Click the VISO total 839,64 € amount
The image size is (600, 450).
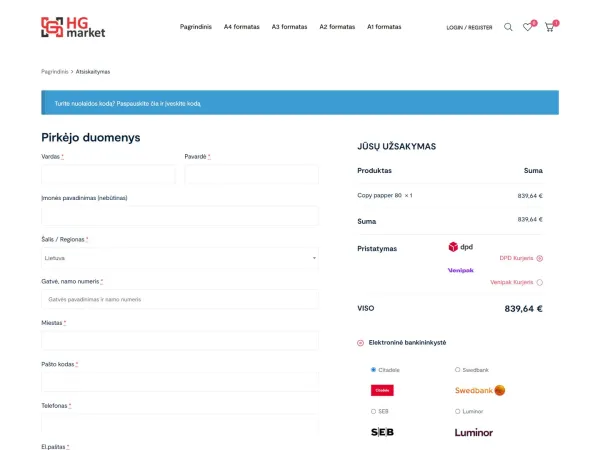tap(523, 308)
